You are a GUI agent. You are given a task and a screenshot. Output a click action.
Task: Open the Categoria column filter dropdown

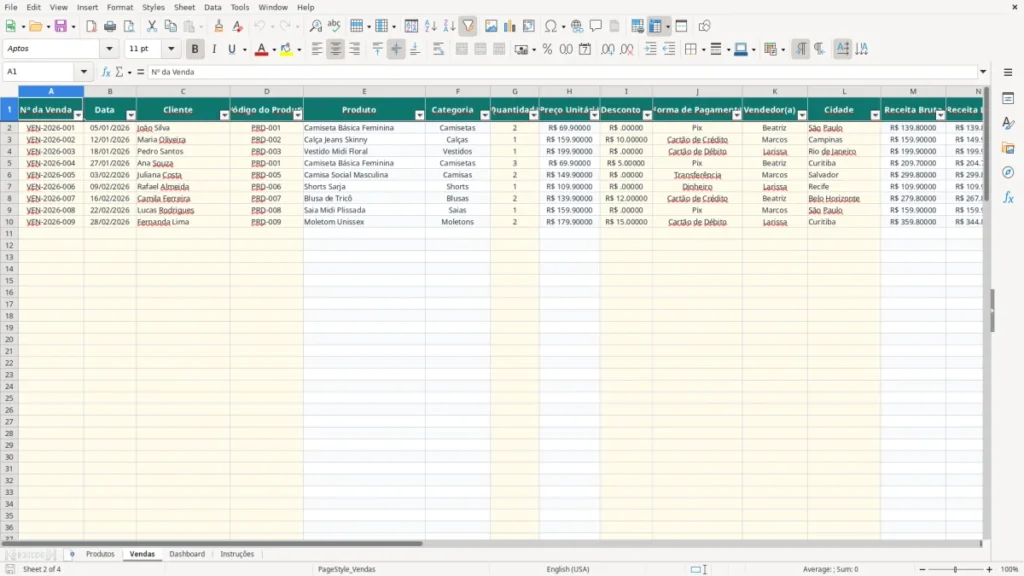[x=485, y=115]
